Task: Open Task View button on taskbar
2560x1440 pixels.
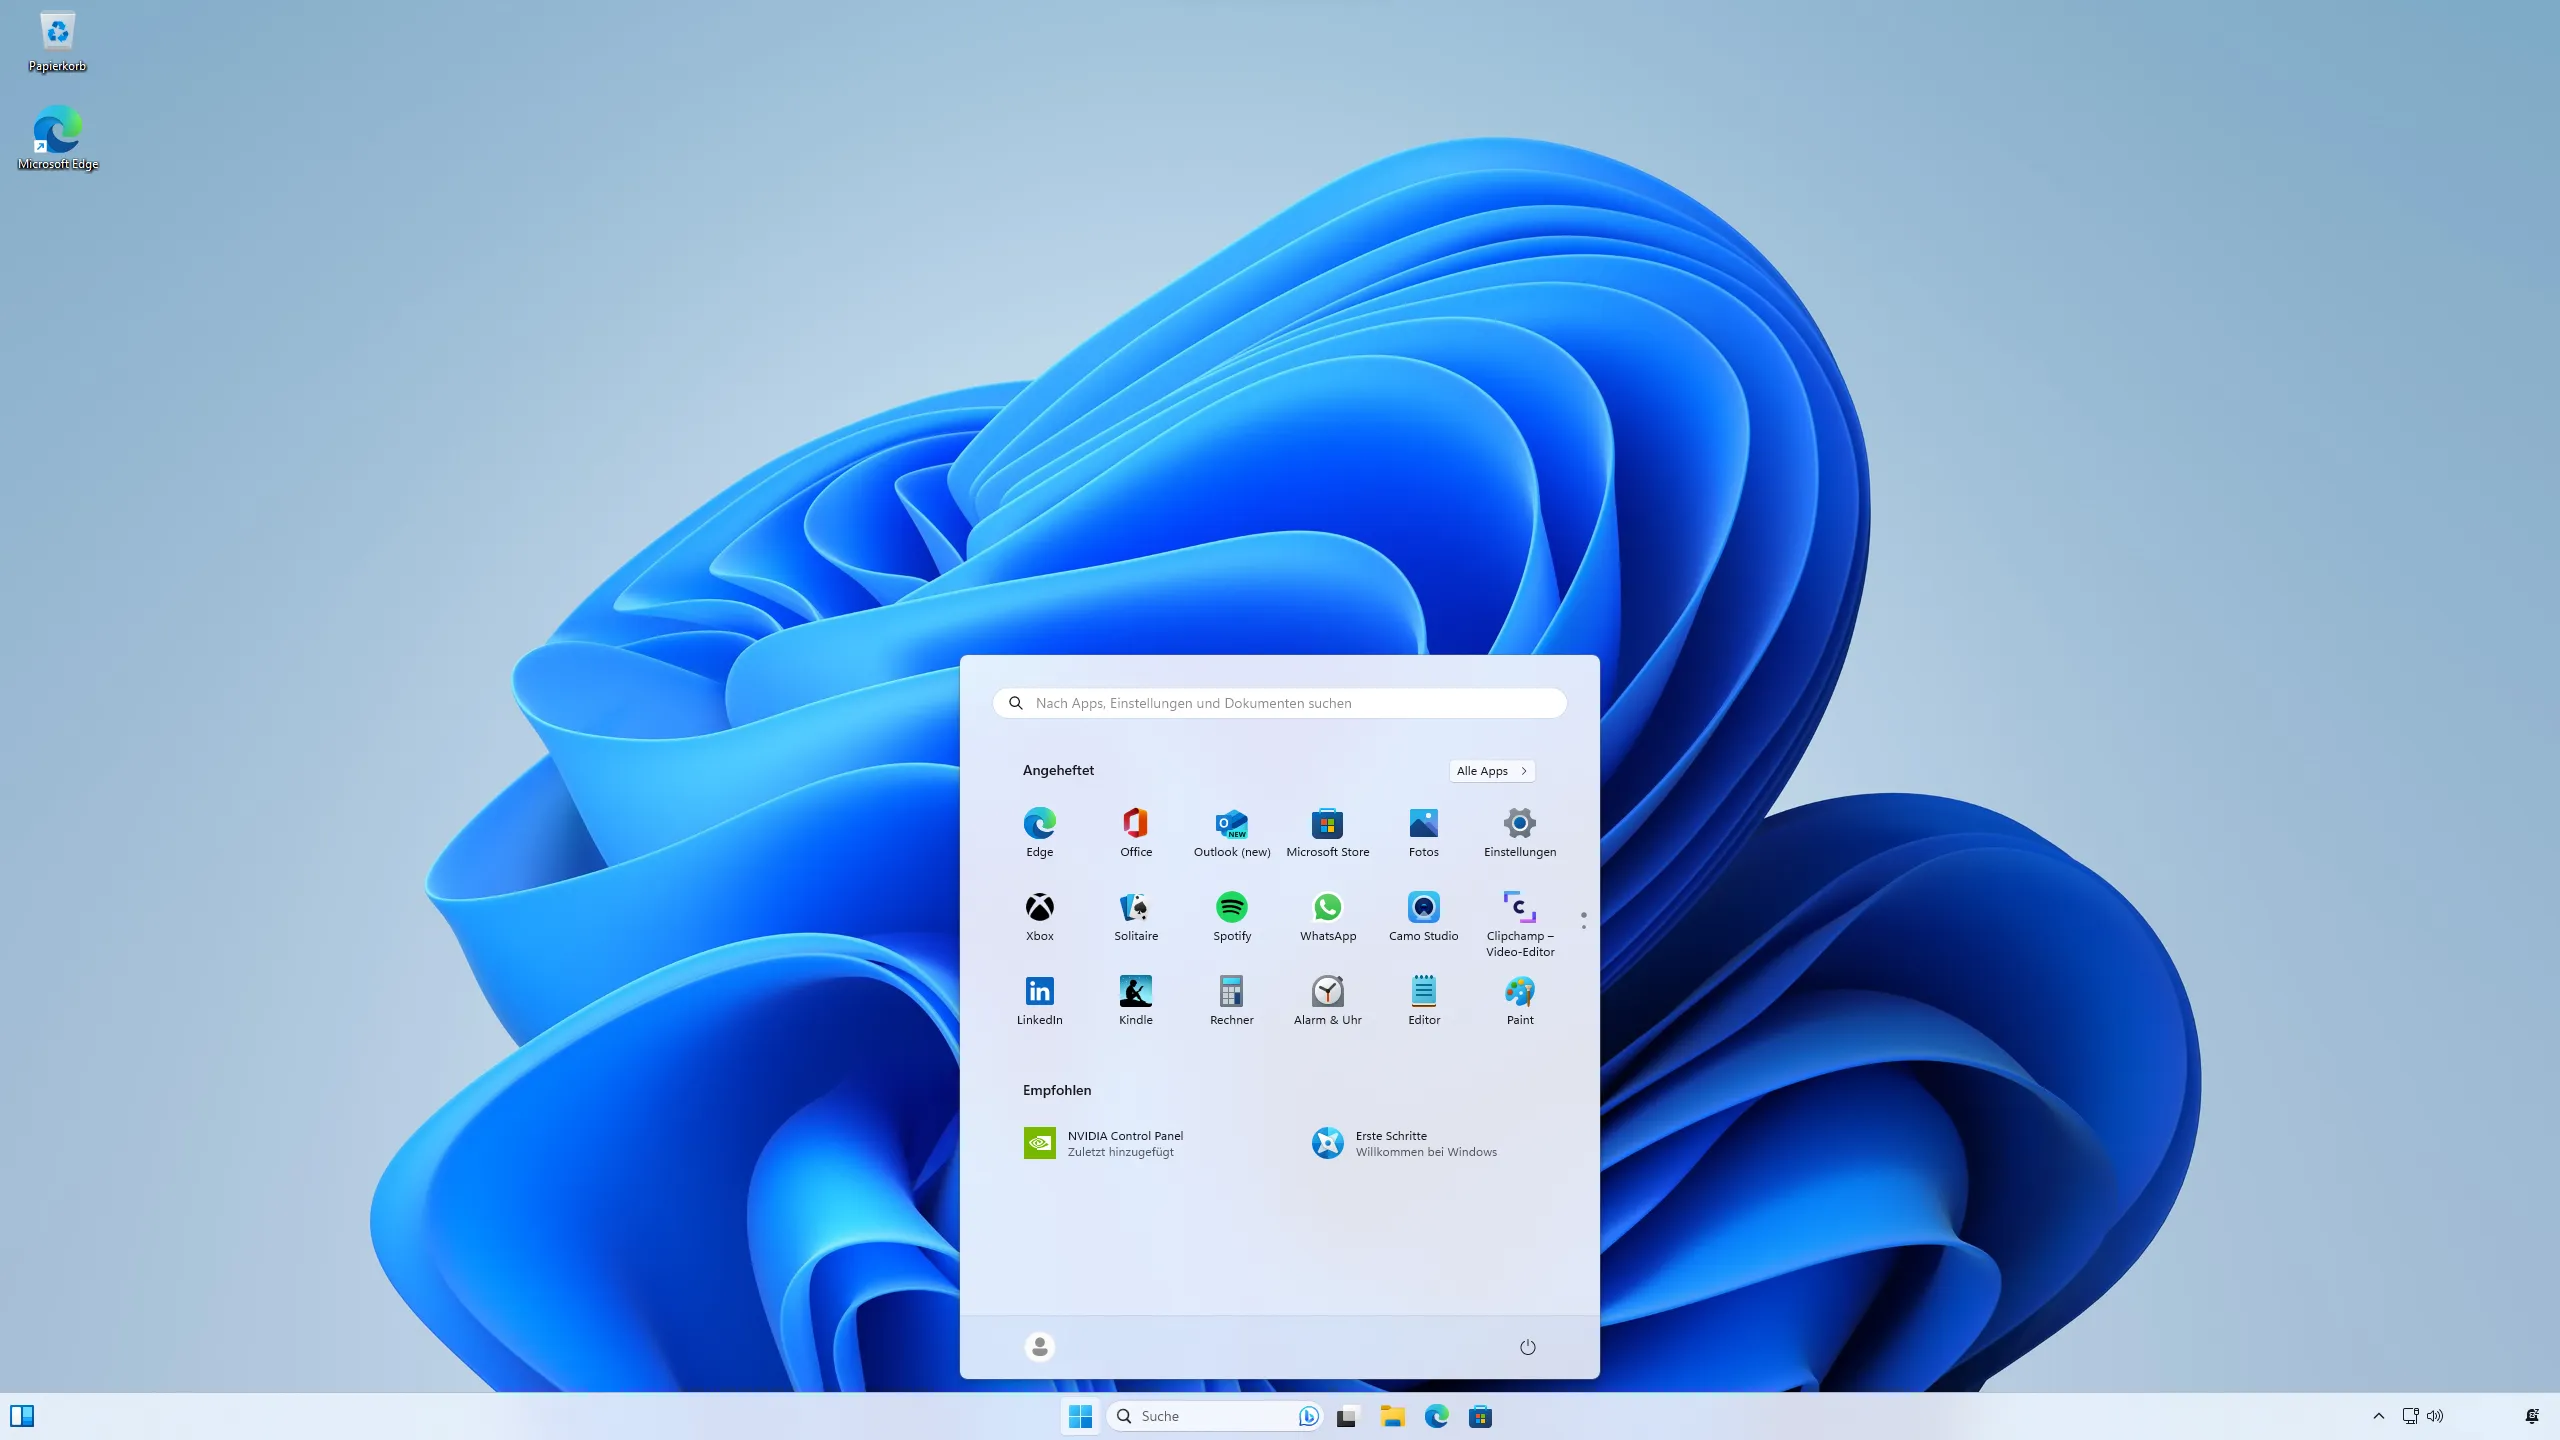Action: coord(1347,1415)
